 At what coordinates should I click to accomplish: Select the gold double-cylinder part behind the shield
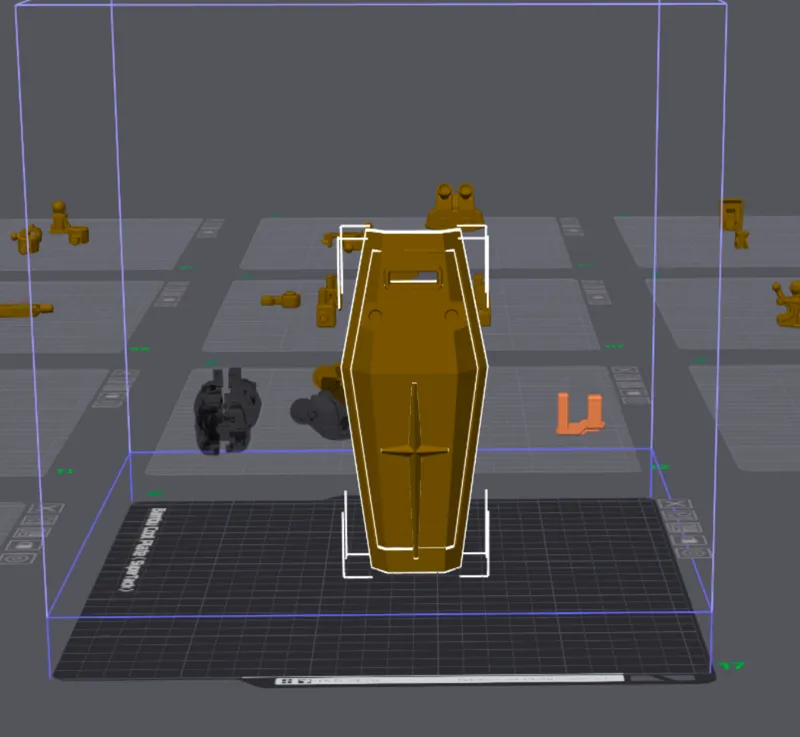(x=455, y=206)
